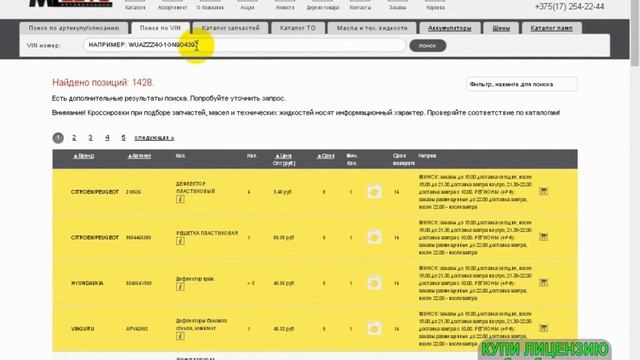Sort results by Цена column
Image resolution: width=640 pixels, height=360 pixels.
tap(284, 156)
